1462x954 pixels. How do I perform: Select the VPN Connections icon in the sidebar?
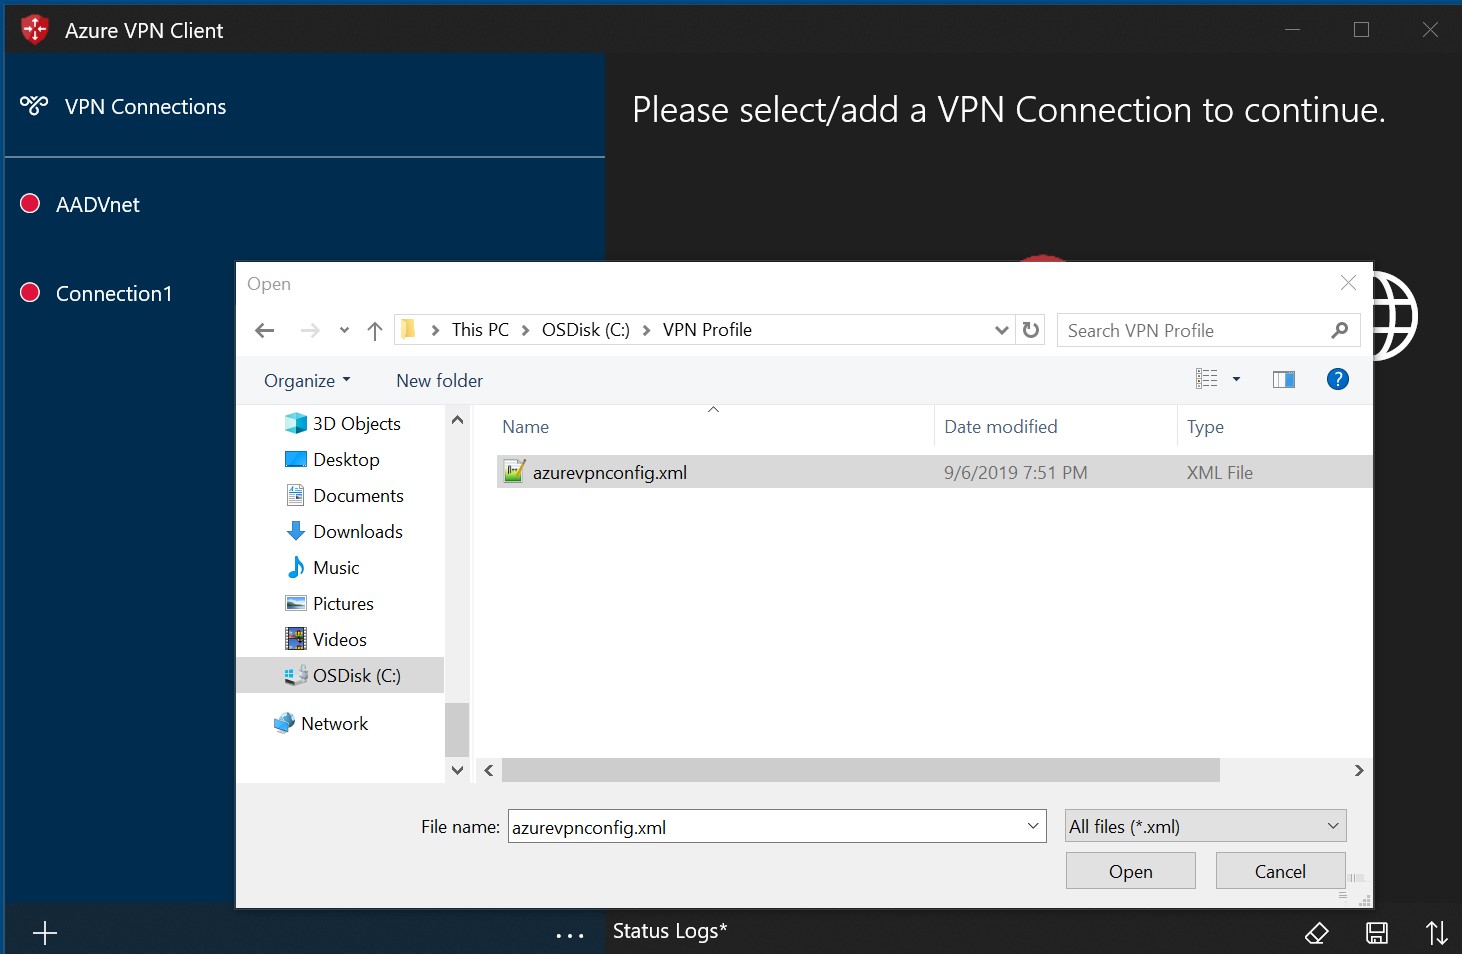pos(34,104)
